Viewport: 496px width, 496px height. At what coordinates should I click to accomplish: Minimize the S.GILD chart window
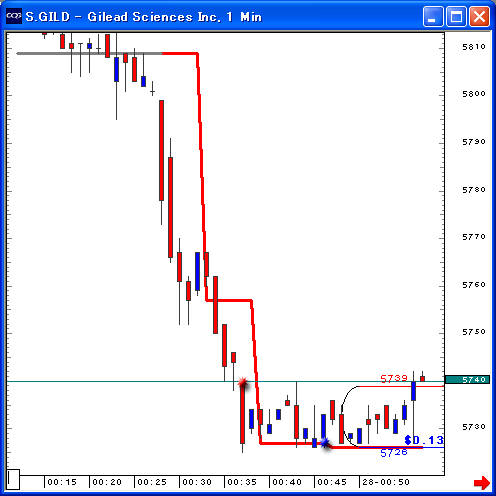tap(433, 16)
